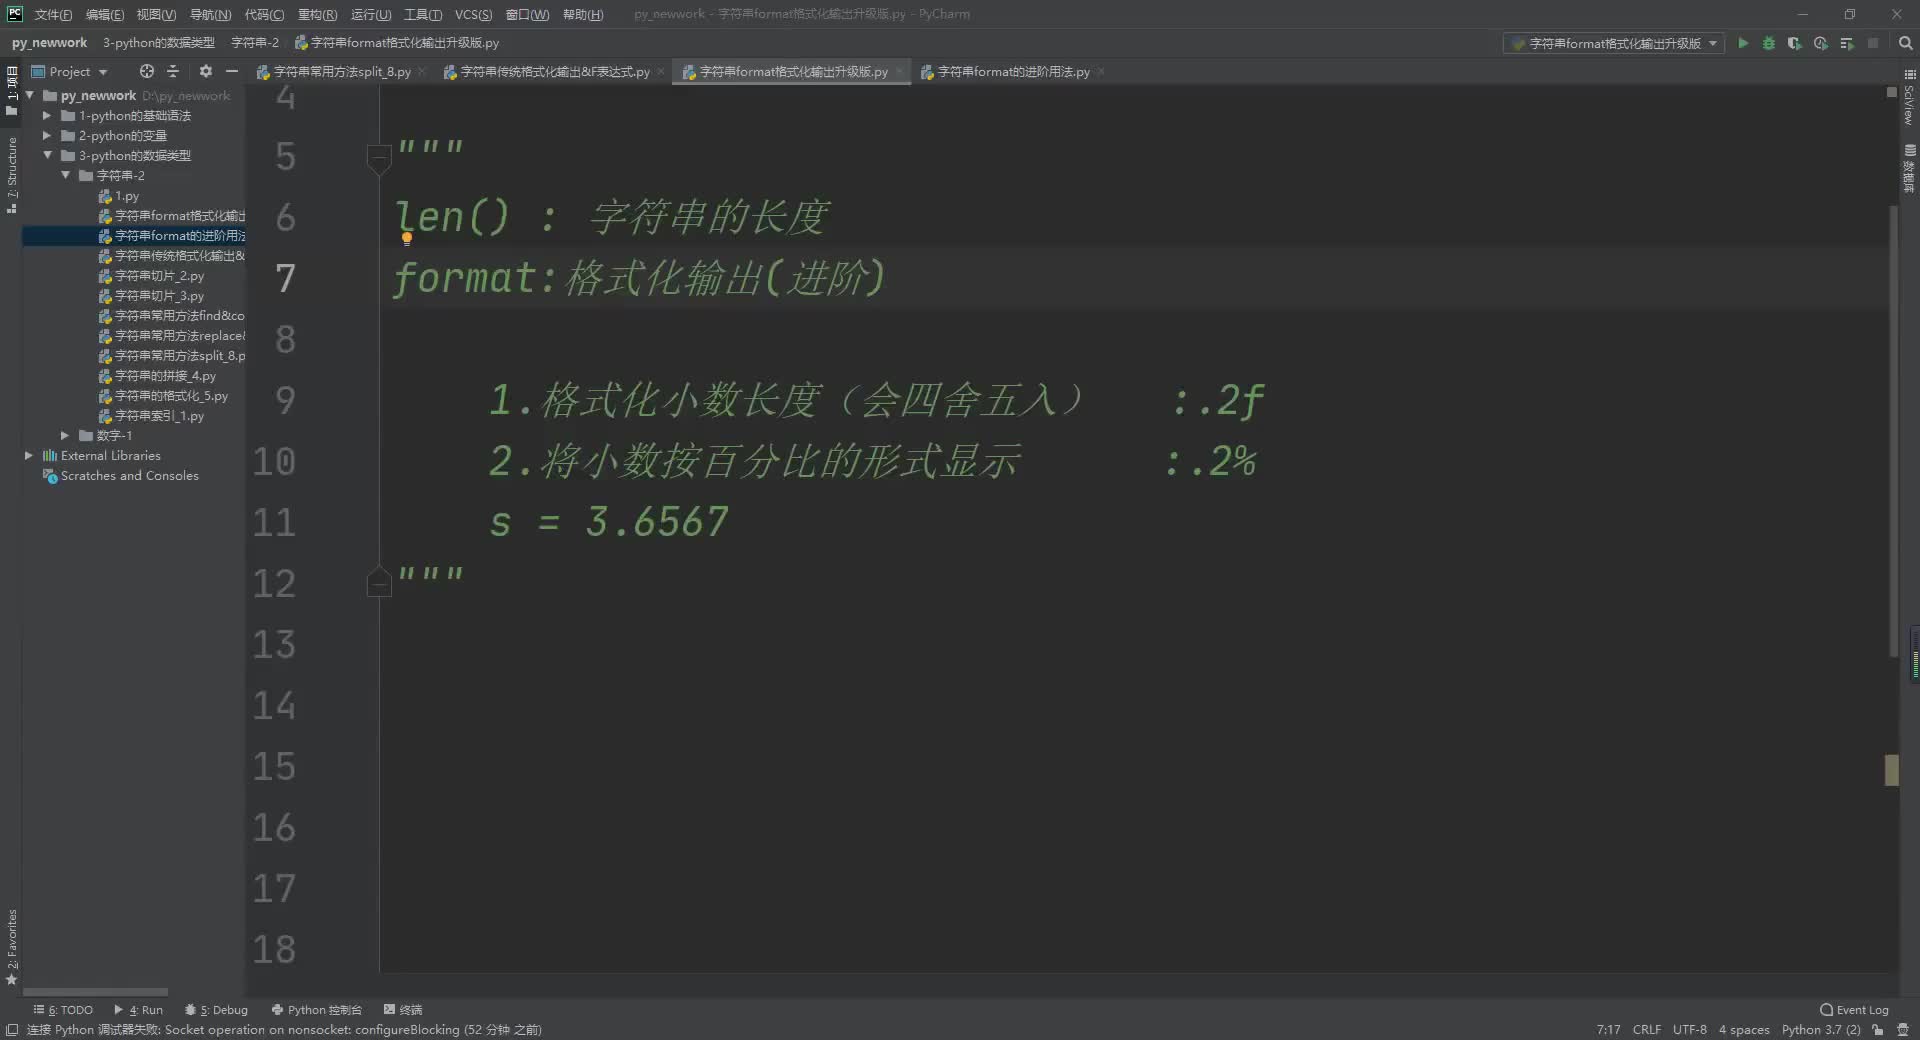Click 字符串-2 breadcrumb in navigation bar
Screen dimensions: 1920x1040
coord(254,43)
